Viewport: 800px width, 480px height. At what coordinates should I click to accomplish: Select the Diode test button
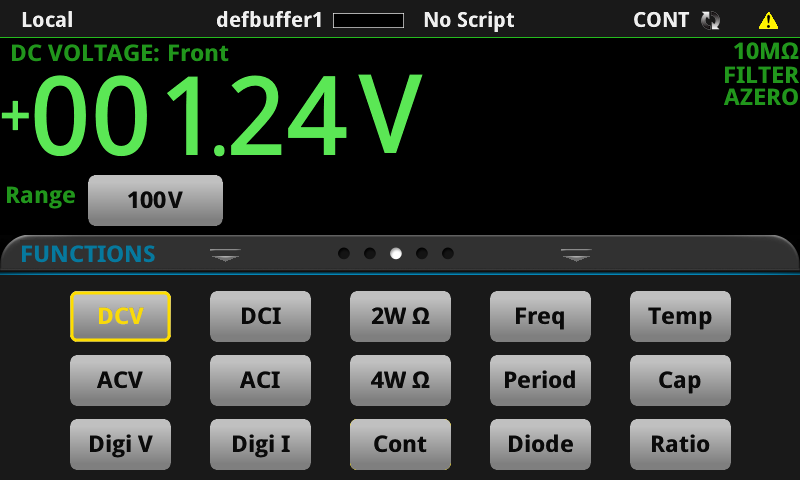(540, 444)
